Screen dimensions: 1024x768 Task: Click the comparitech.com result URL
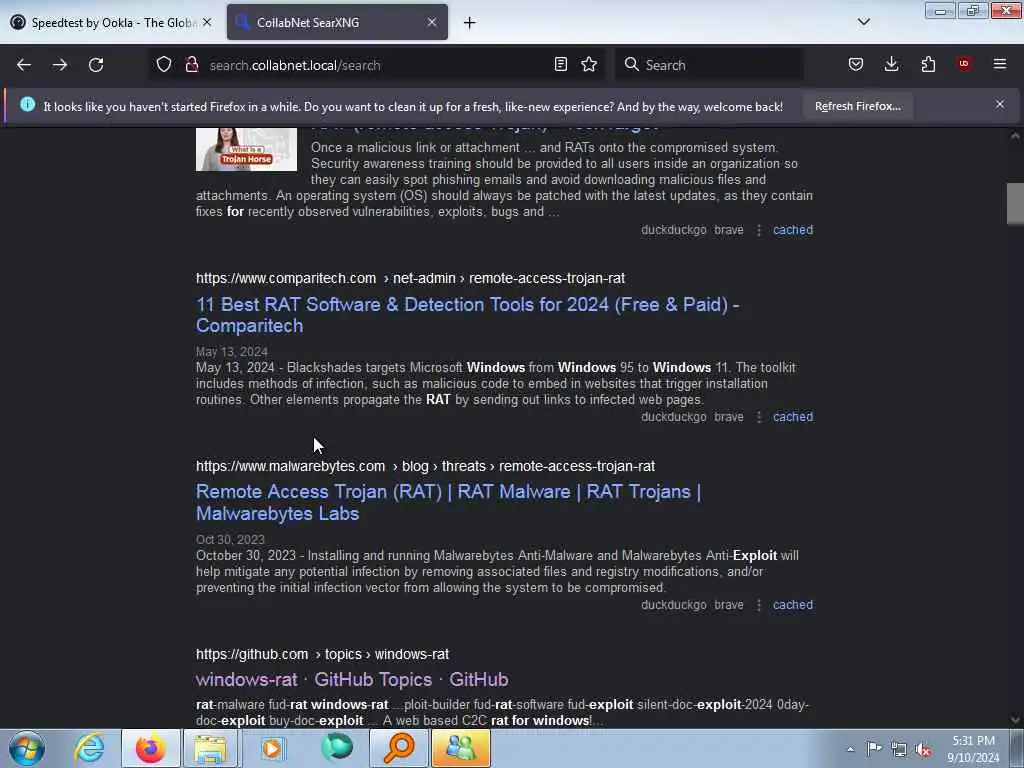[x=410, y=278]
